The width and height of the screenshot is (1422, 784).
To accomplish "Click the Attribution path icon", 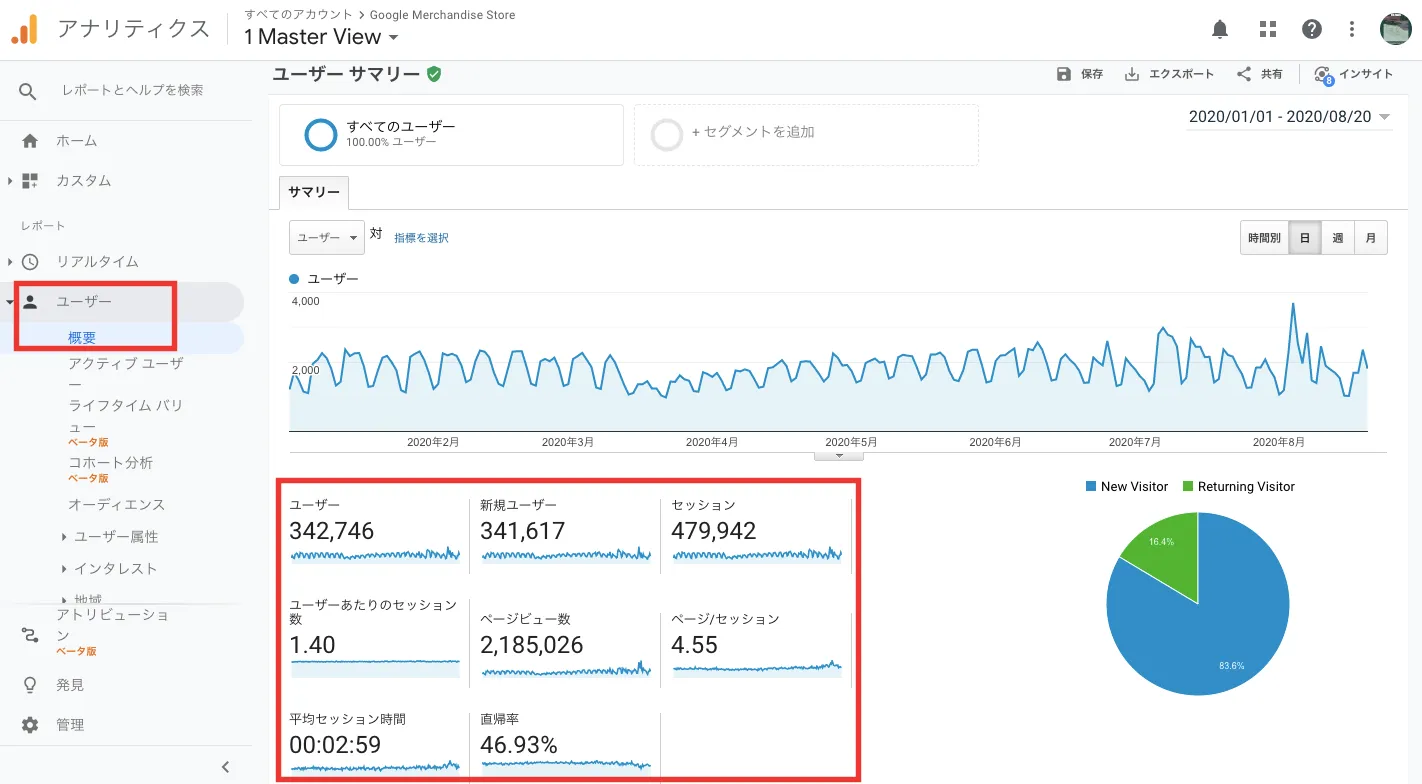I will pos(30,634).
